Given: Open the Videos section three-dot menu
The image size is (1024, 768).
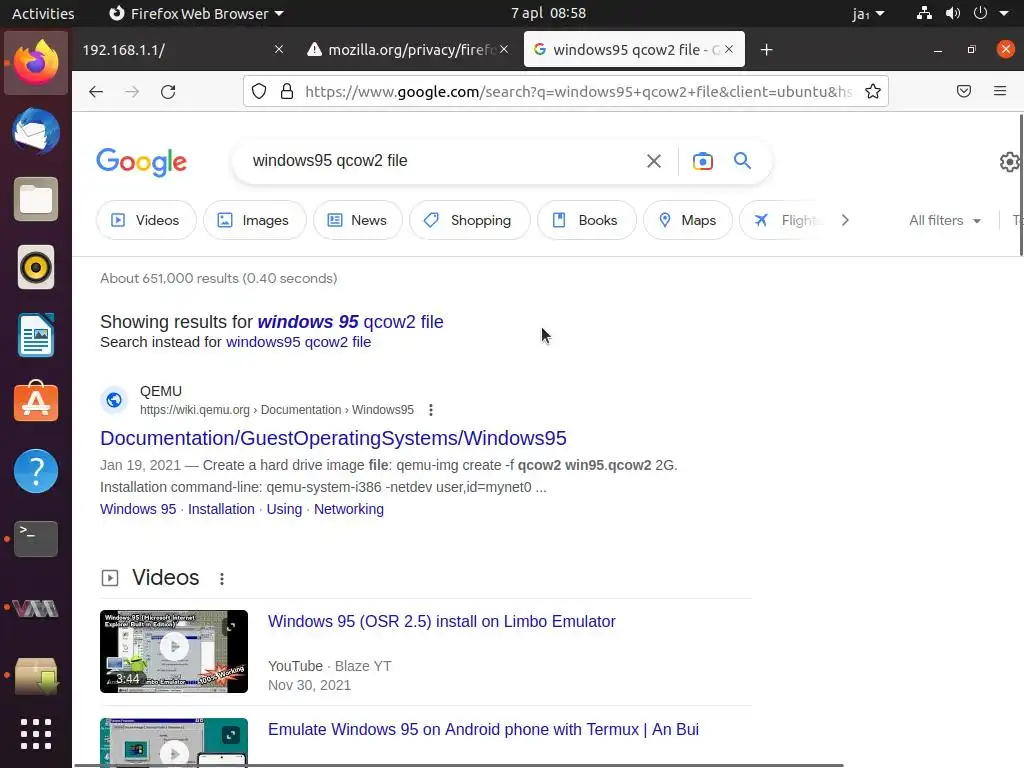Looking at the screenshot, I should (222, 579).
